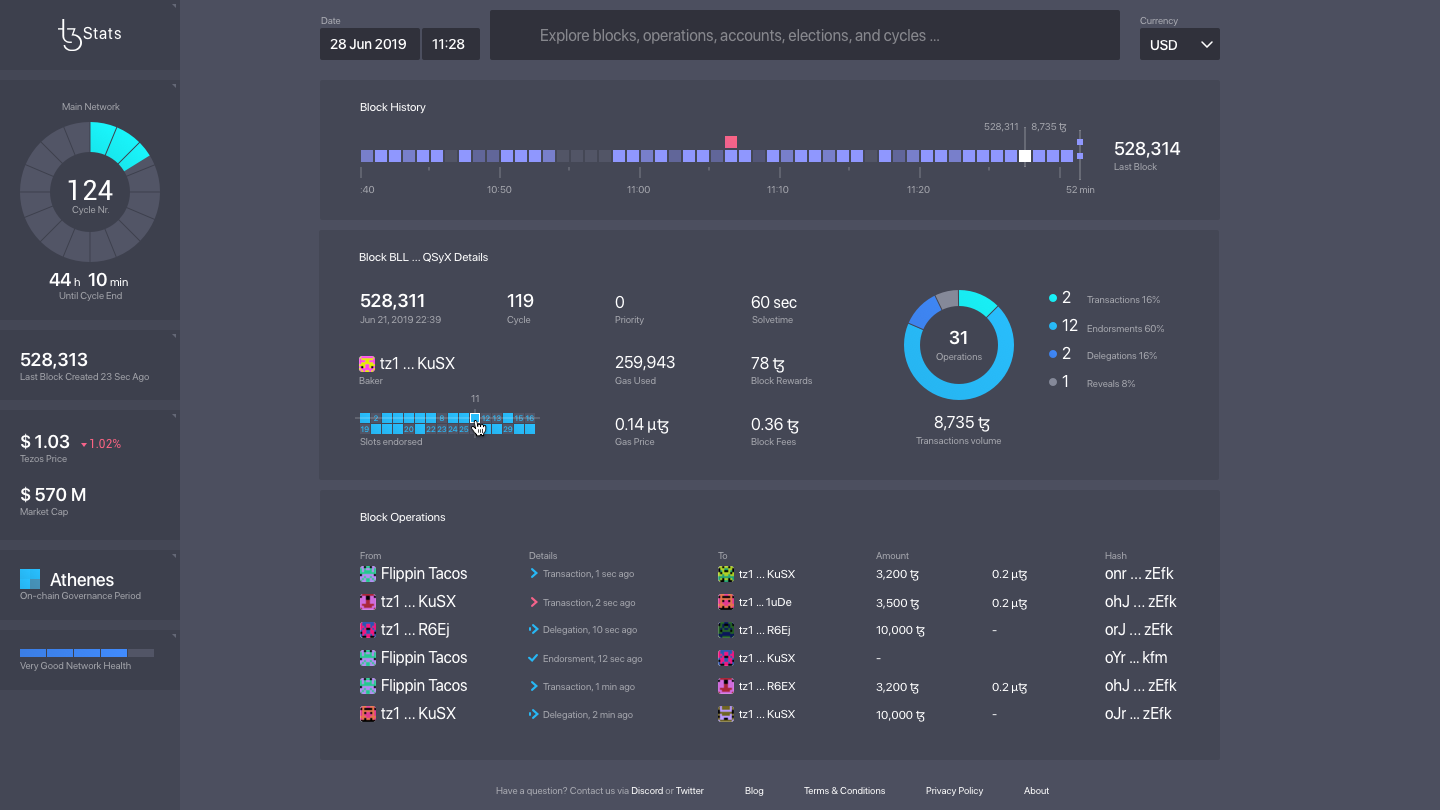1440x810 pixels.
Task: Toggle the Endorsments 60% legend dot
Action: [1051, 326]
